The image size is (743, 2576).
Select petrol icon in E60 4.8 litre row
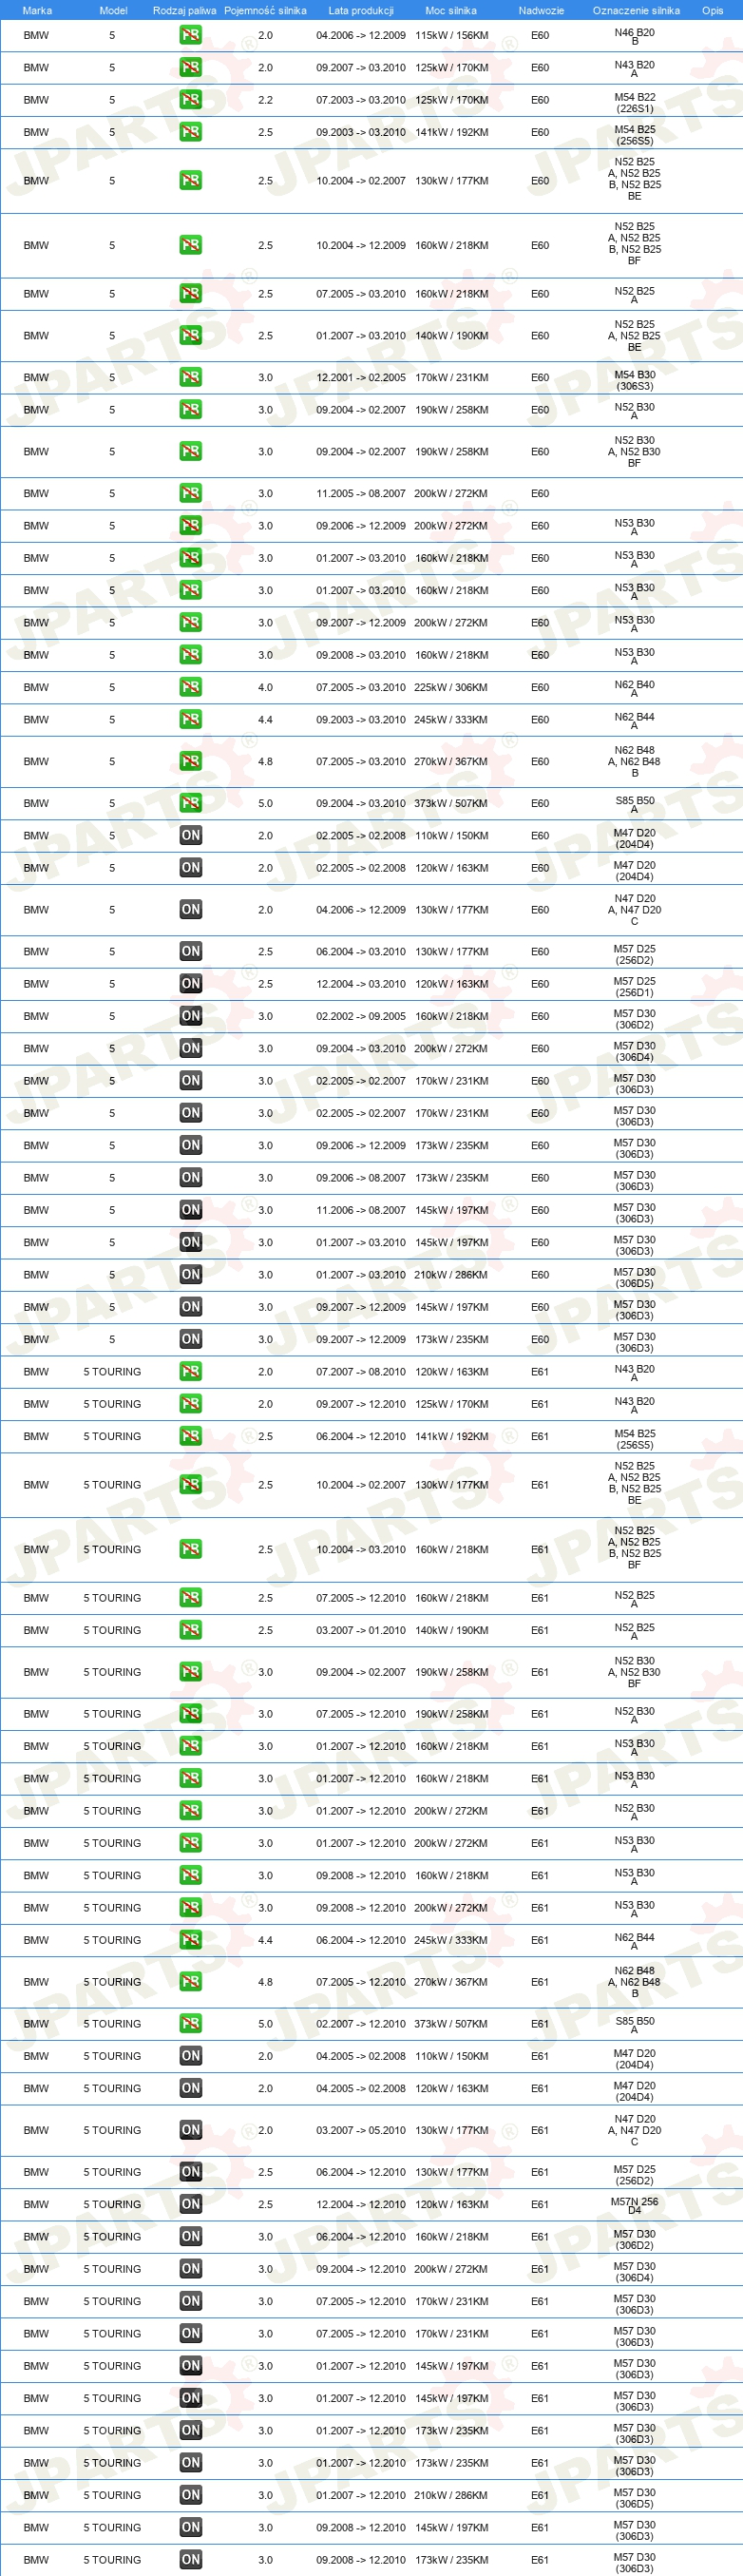pyautogui.click(x=190, y=761)
